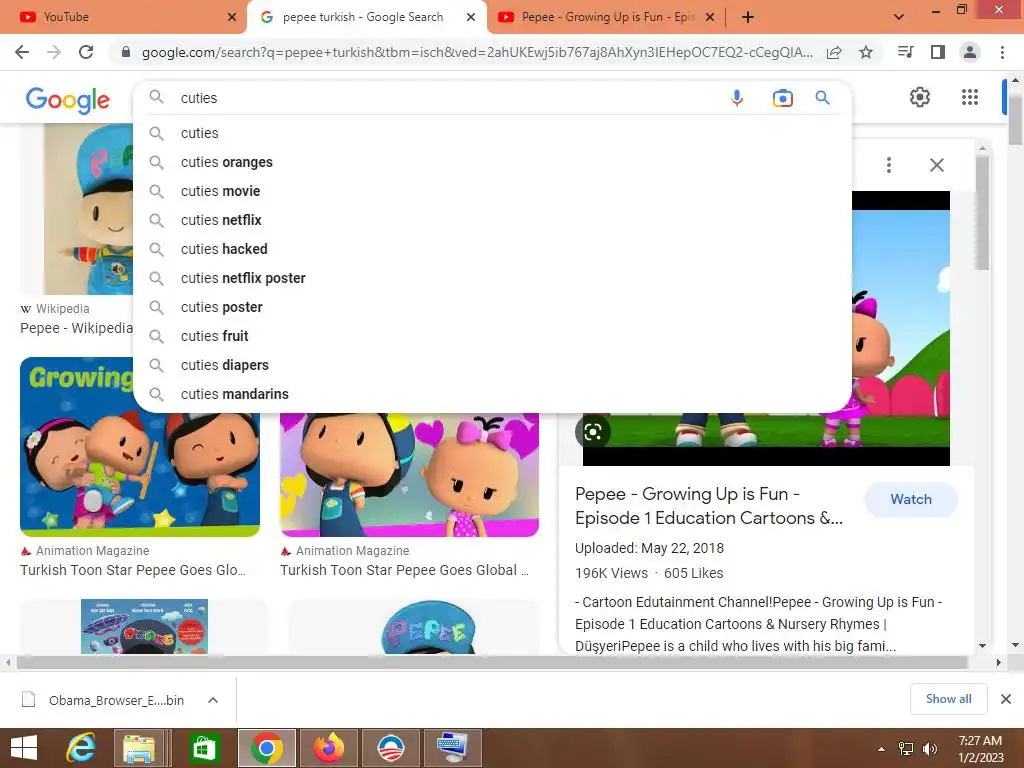Click the blue search magnifier button
The height and width of the screenshot is (768, 1024).
point(822,98)
